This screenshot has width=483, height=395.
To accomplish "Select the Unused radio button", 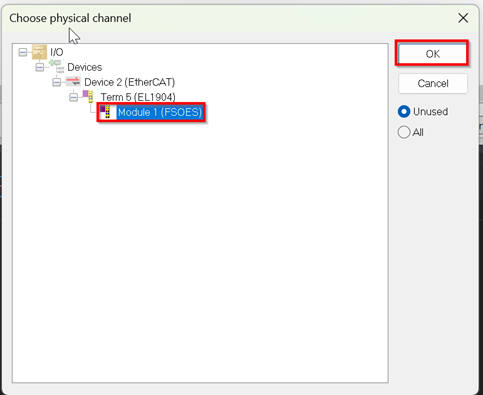I will pyautogui.click(x=404, y=112).
